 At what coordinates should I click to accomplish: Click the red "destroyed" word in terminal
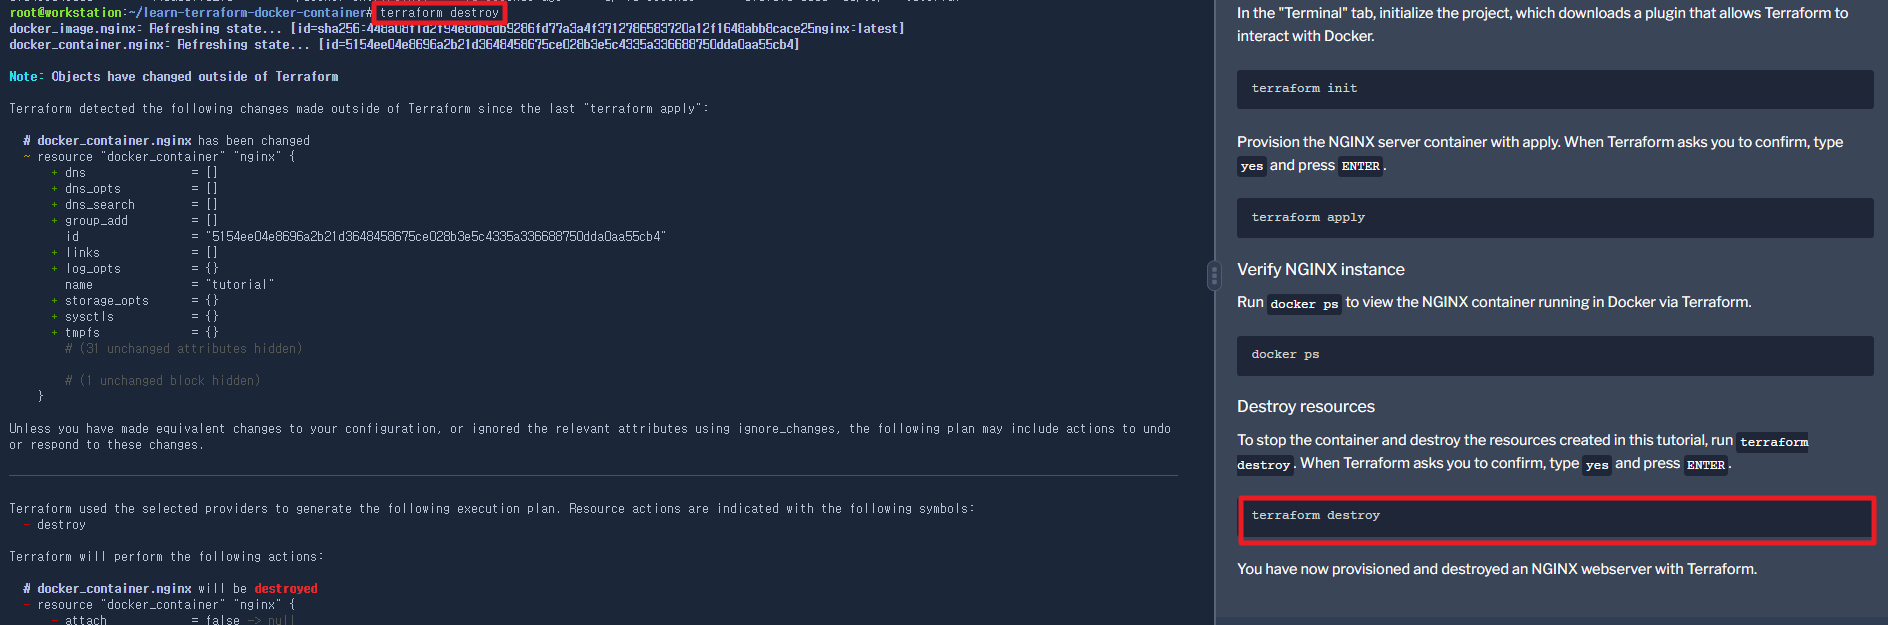[286, 589]
